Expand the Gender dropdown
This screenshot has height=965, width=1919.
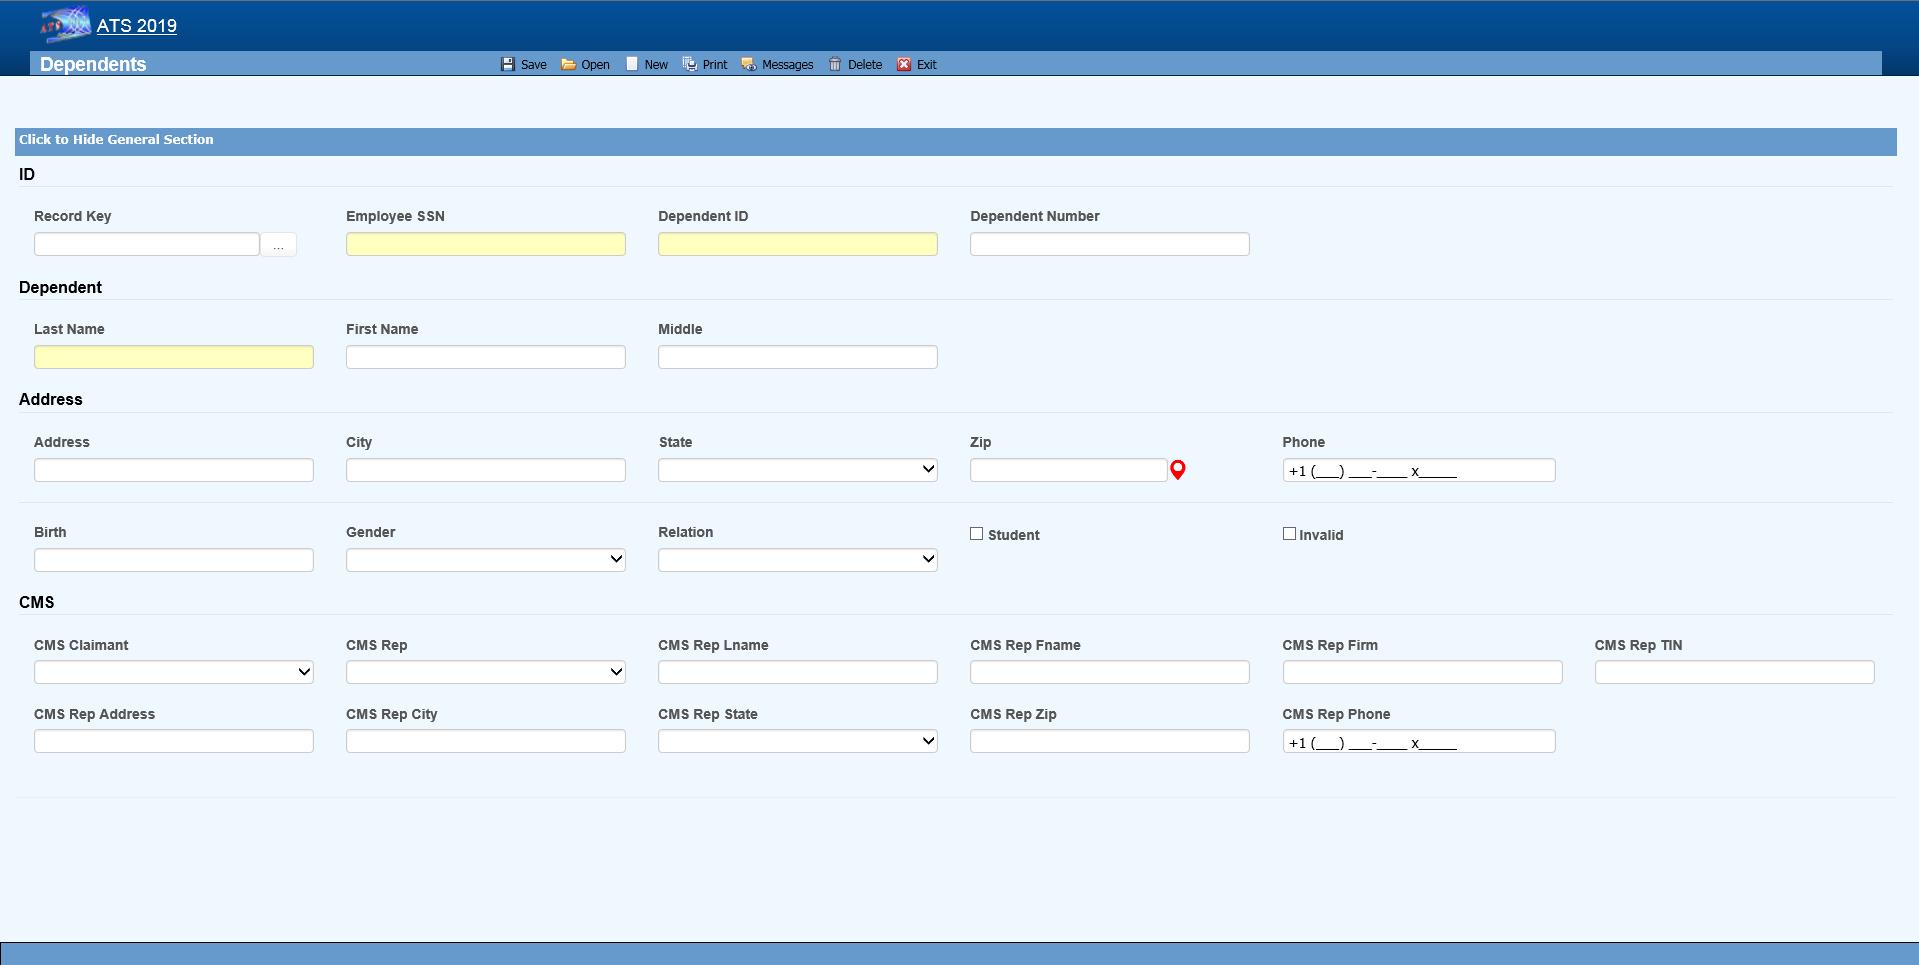point(485,560)
